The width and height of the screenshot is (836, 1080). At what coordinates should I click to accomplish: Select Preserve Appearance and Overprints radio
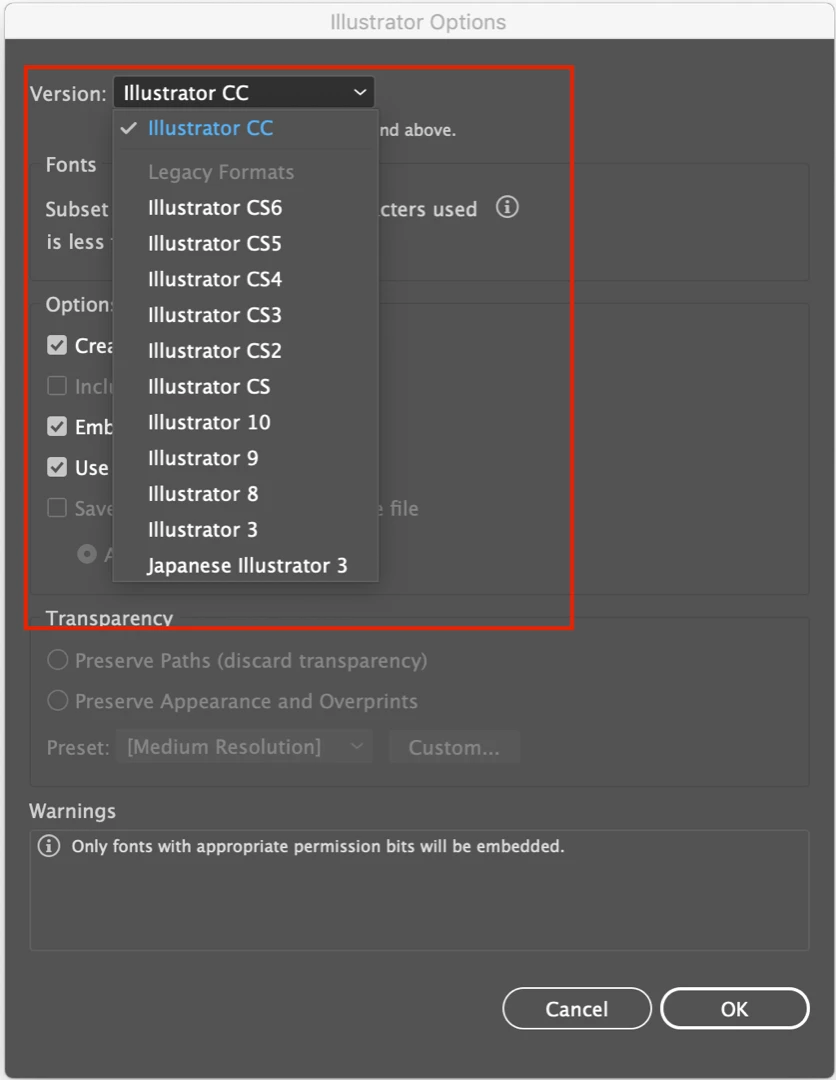(x=58, y=700)
